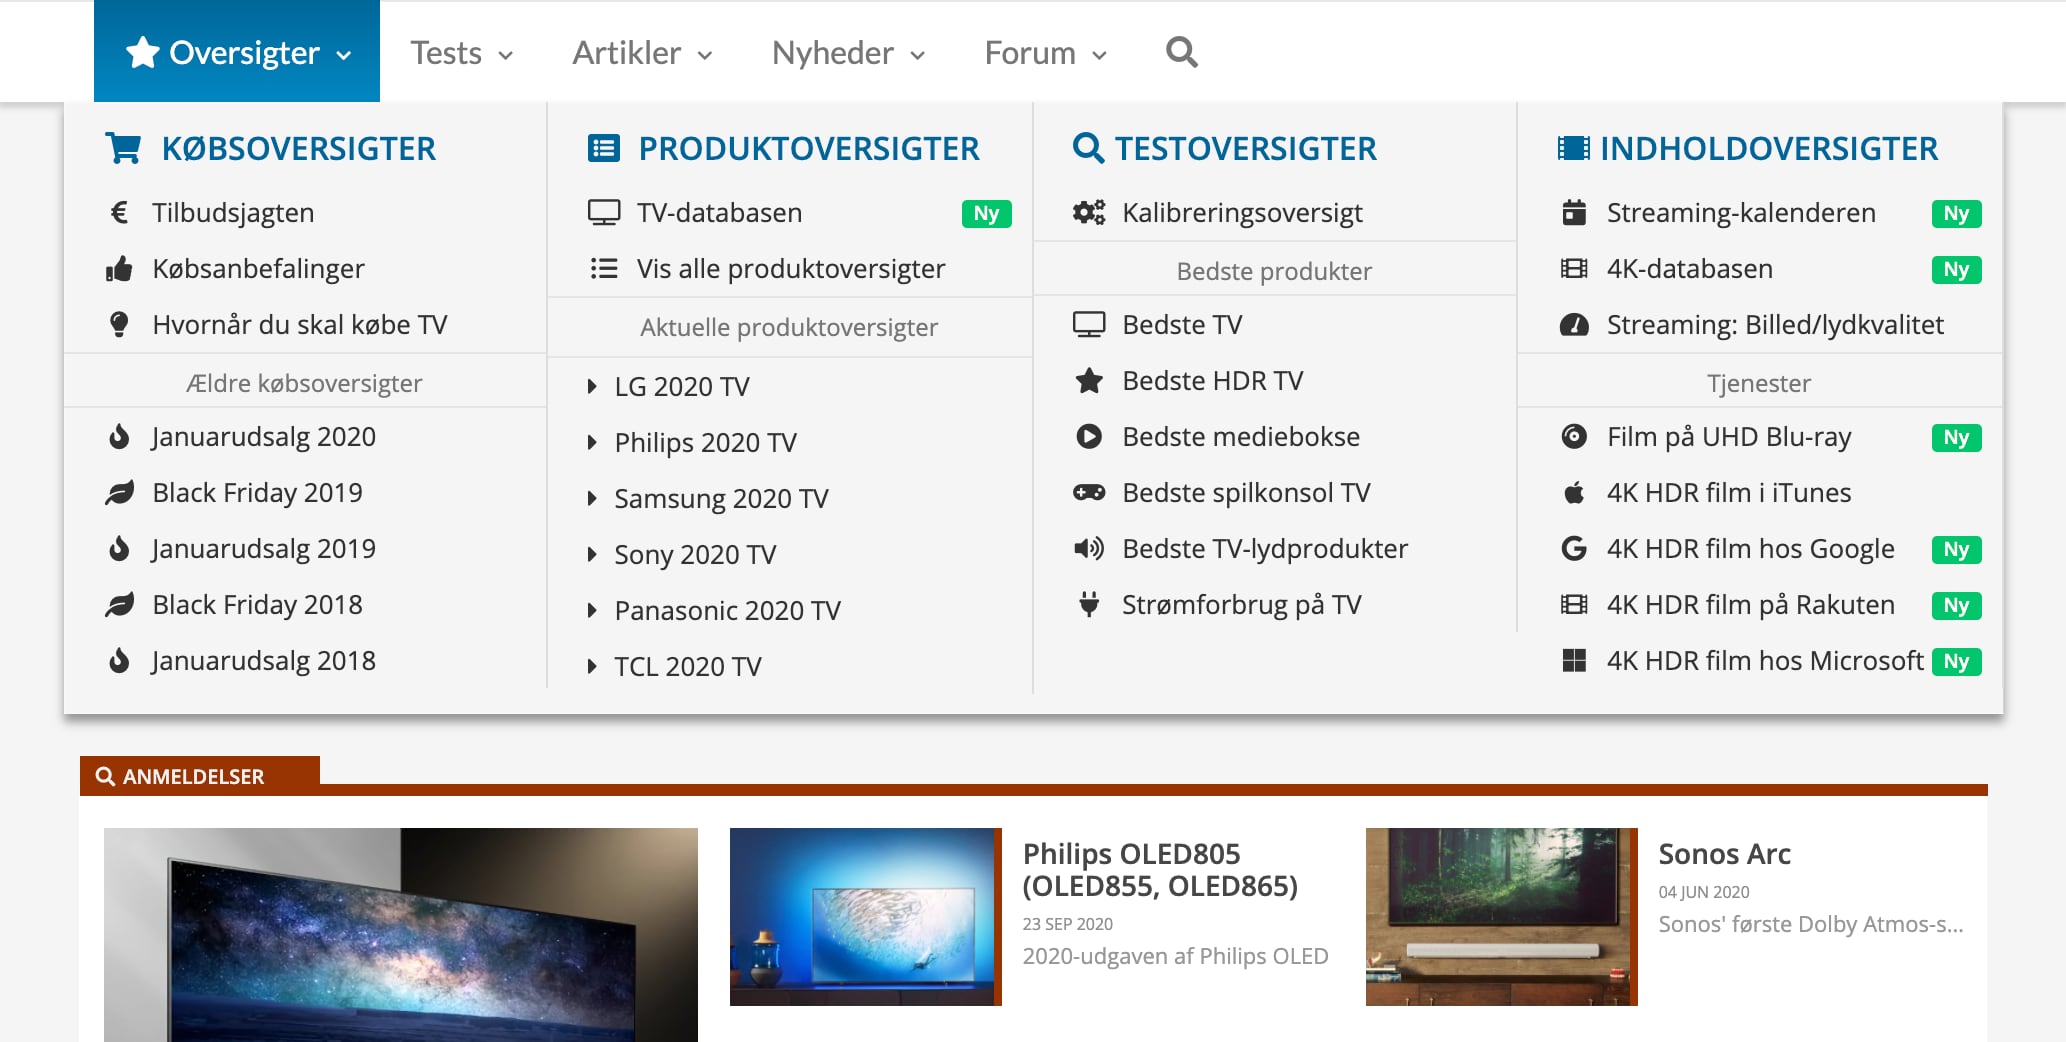Open Philips OLED805 review title

tap(1160, 869)
